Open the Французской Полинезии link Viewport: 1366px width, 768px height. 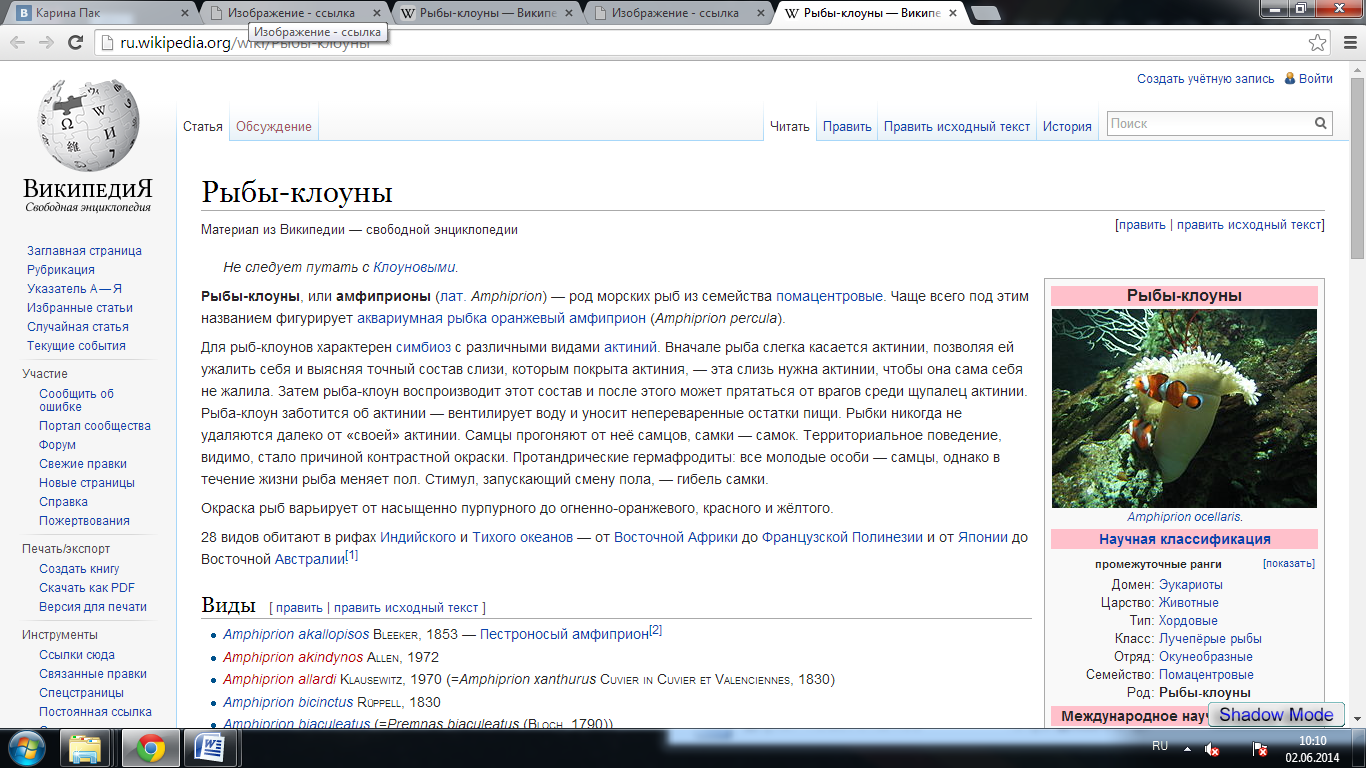[x=842, y=538]
